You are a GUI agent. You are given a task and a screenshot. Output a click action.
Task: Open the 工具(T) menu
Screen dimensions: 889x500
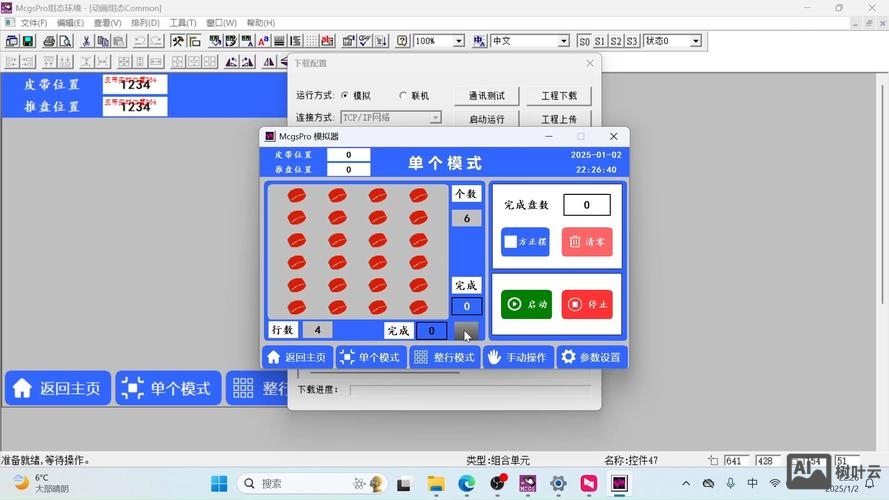tap(183, 23)
